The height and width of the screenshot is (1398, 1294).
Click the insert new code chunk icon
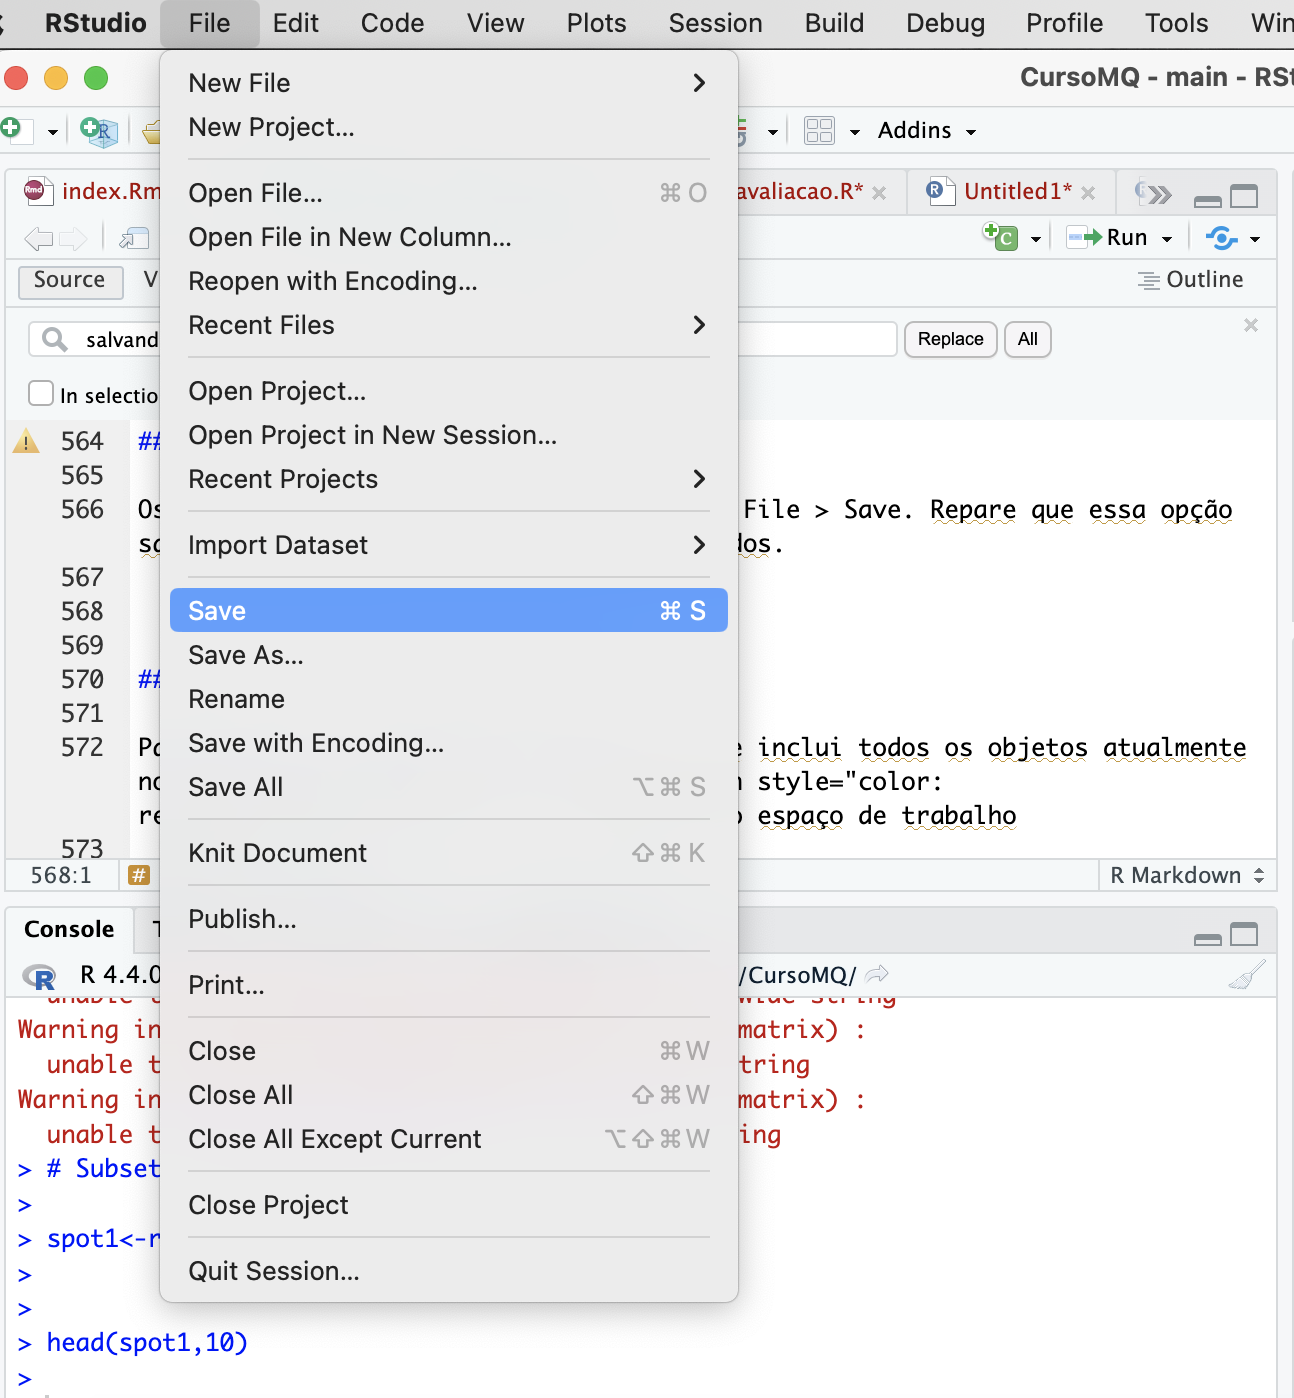1001,238
